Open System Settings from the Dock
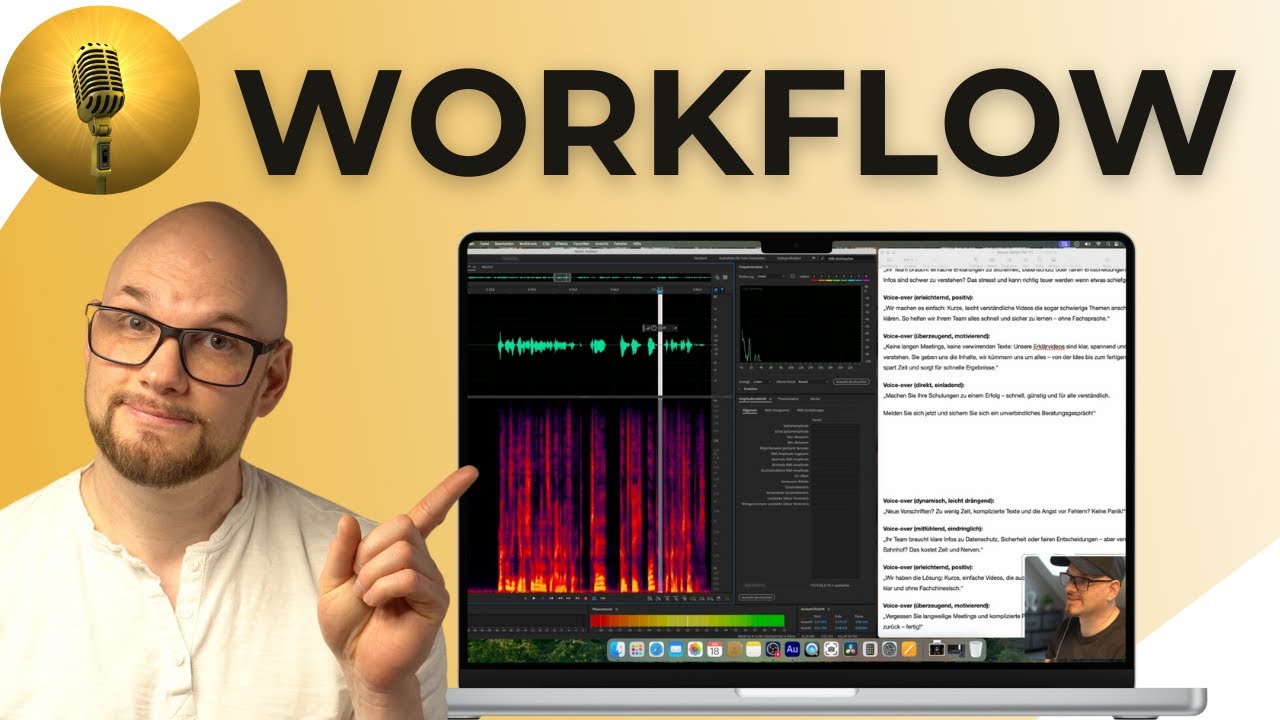The image size is (1280, 720). tap(889, 649)
